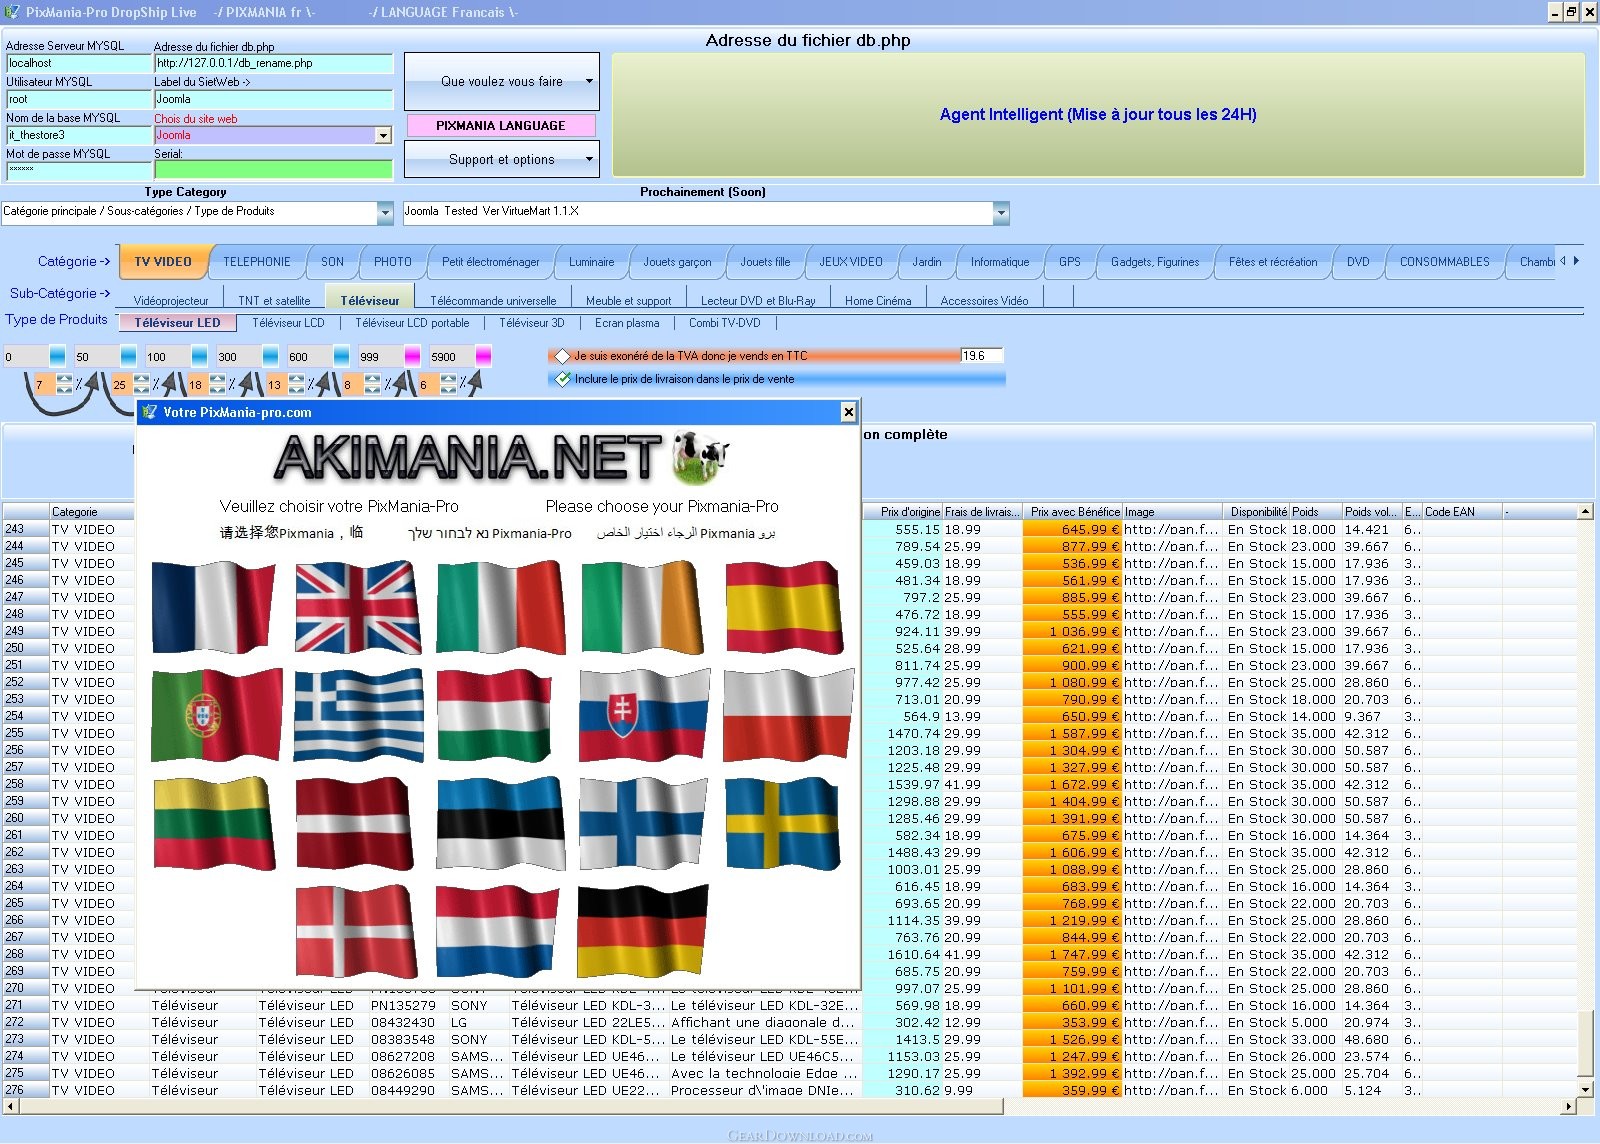Click the blue swatch beside price 300
The width and height of the screenshot is (1600, 1144).
pos(270,356)
